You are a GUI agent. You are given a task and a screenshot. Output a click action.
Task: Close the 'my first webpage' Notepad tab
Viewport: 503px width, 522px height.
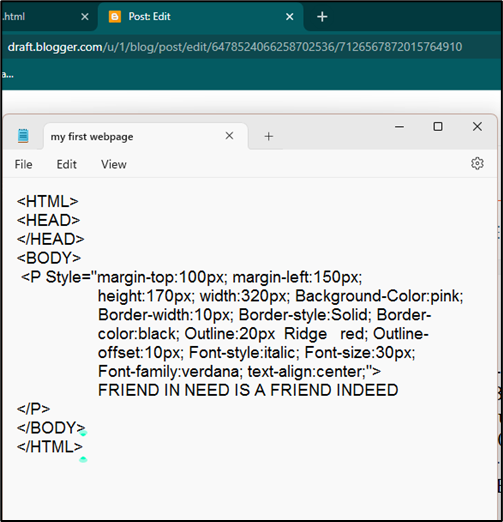click(x=229, y=136)
